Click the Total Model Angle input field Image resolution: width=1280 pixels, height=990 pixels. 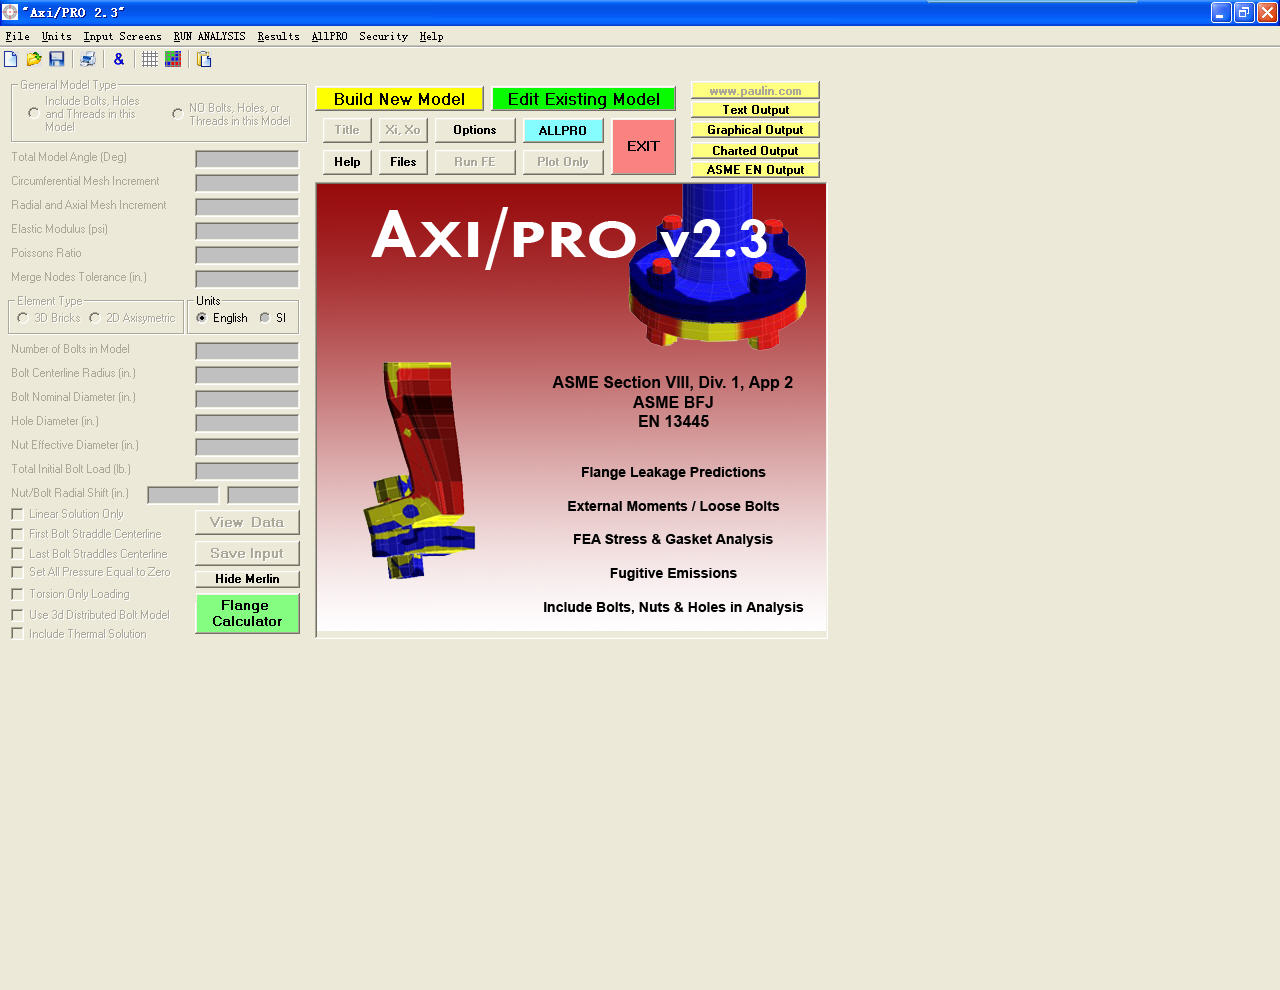[247, 159]
